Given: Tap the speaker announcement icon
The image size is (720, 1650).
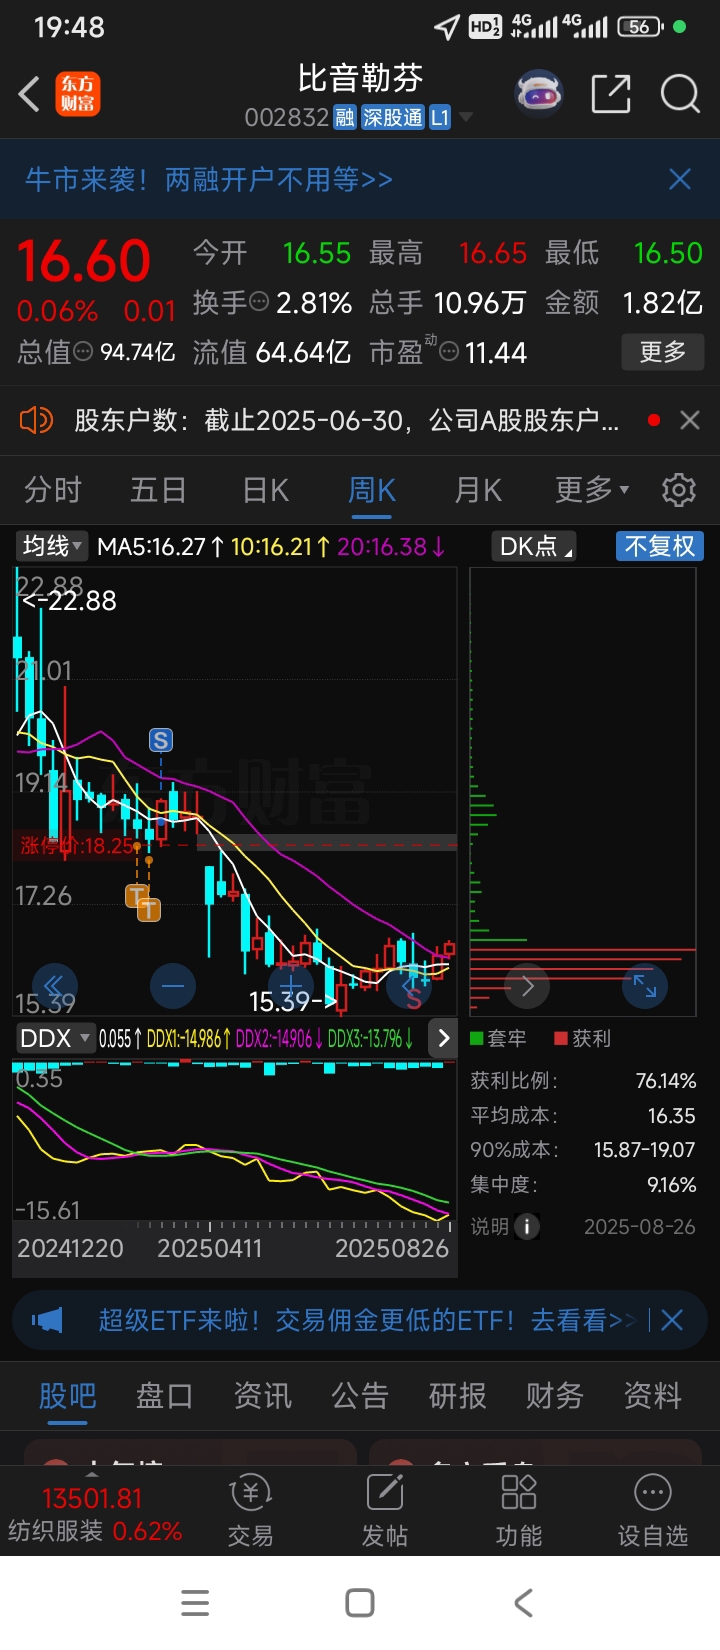Looking at the screenshot, I should 36,420.
